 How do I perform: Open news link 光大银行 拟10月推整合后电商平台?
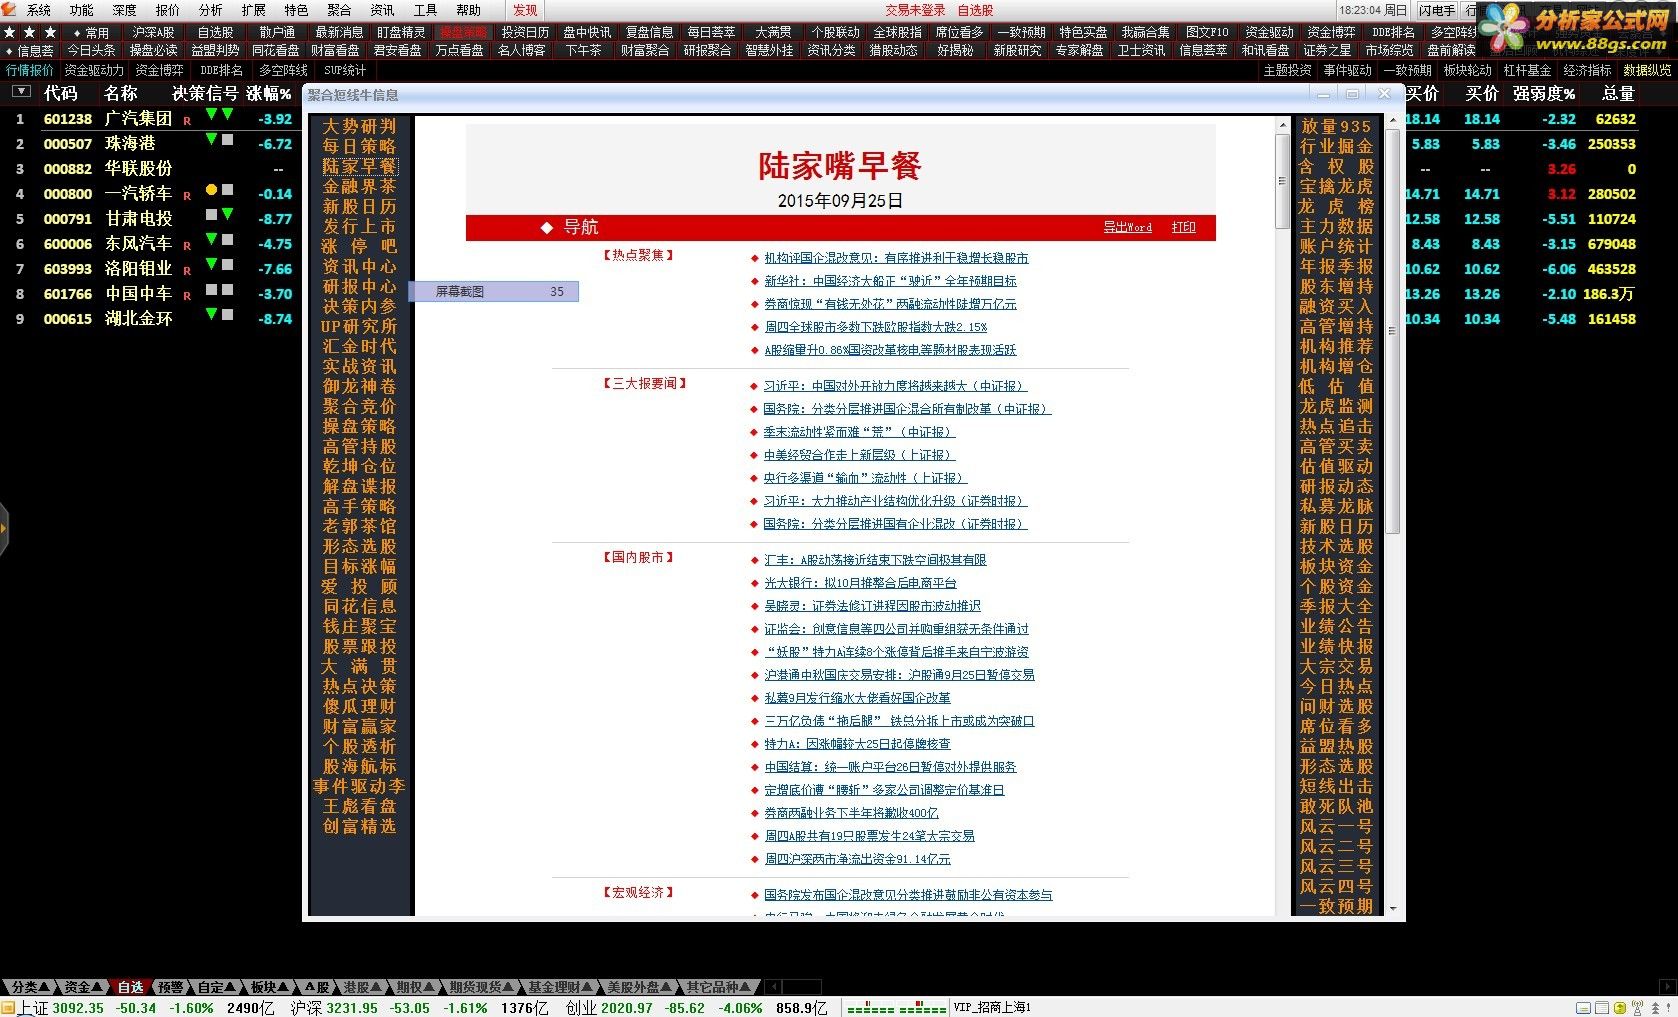click(860, 583)
